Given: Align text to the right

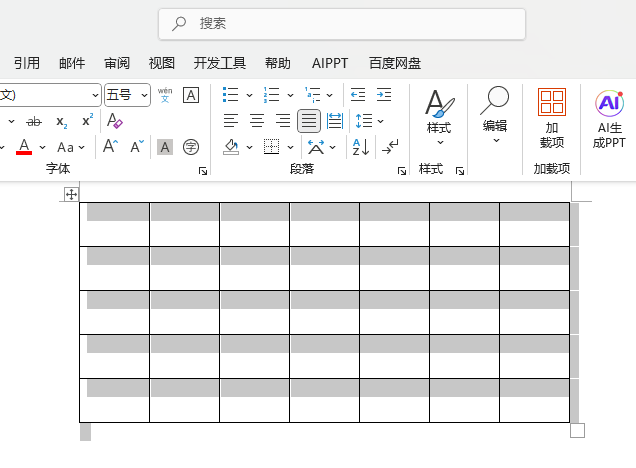Looking at the screenshot, I should pyautogui.click(x=283, y=121).
